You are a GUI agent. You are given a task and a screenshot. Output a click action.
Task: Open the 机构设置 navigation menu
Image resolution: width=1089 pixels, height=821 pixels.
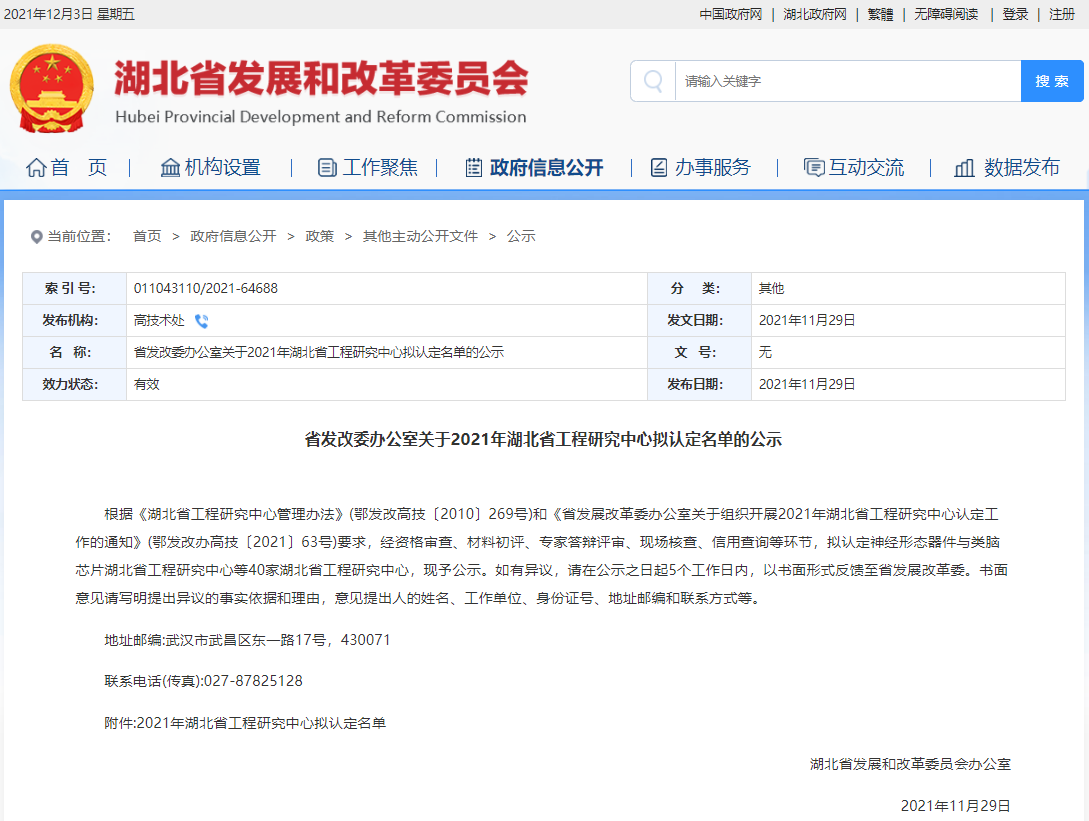click(211, 168)
